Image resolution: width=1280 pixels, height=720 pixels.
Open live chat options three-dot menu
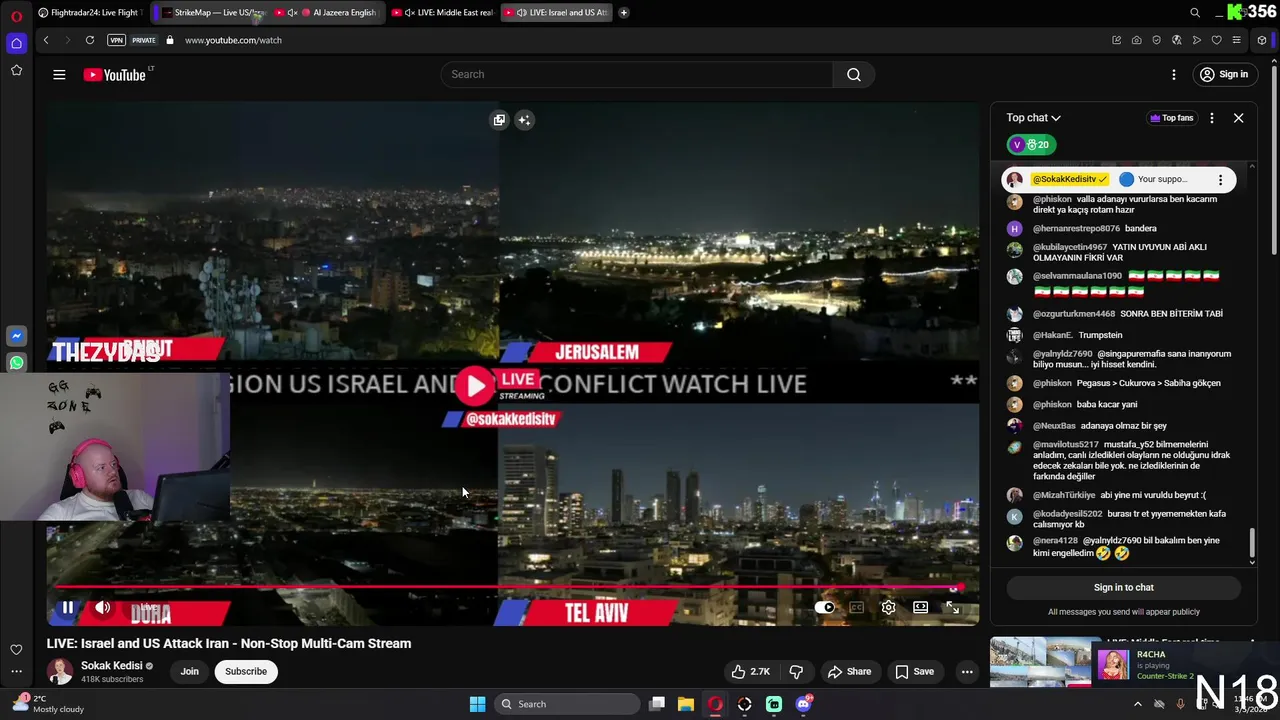click(x=1212, y=118)
